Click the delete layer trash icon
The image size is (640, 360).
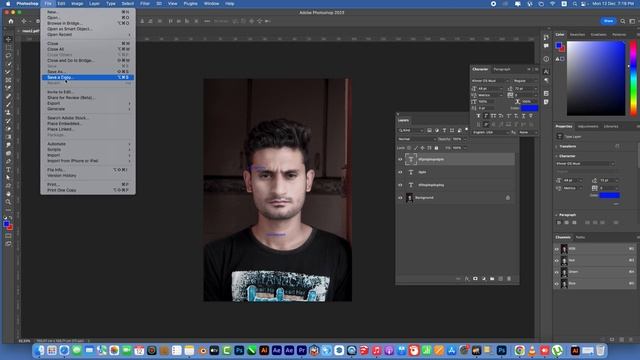click(509, 279)
